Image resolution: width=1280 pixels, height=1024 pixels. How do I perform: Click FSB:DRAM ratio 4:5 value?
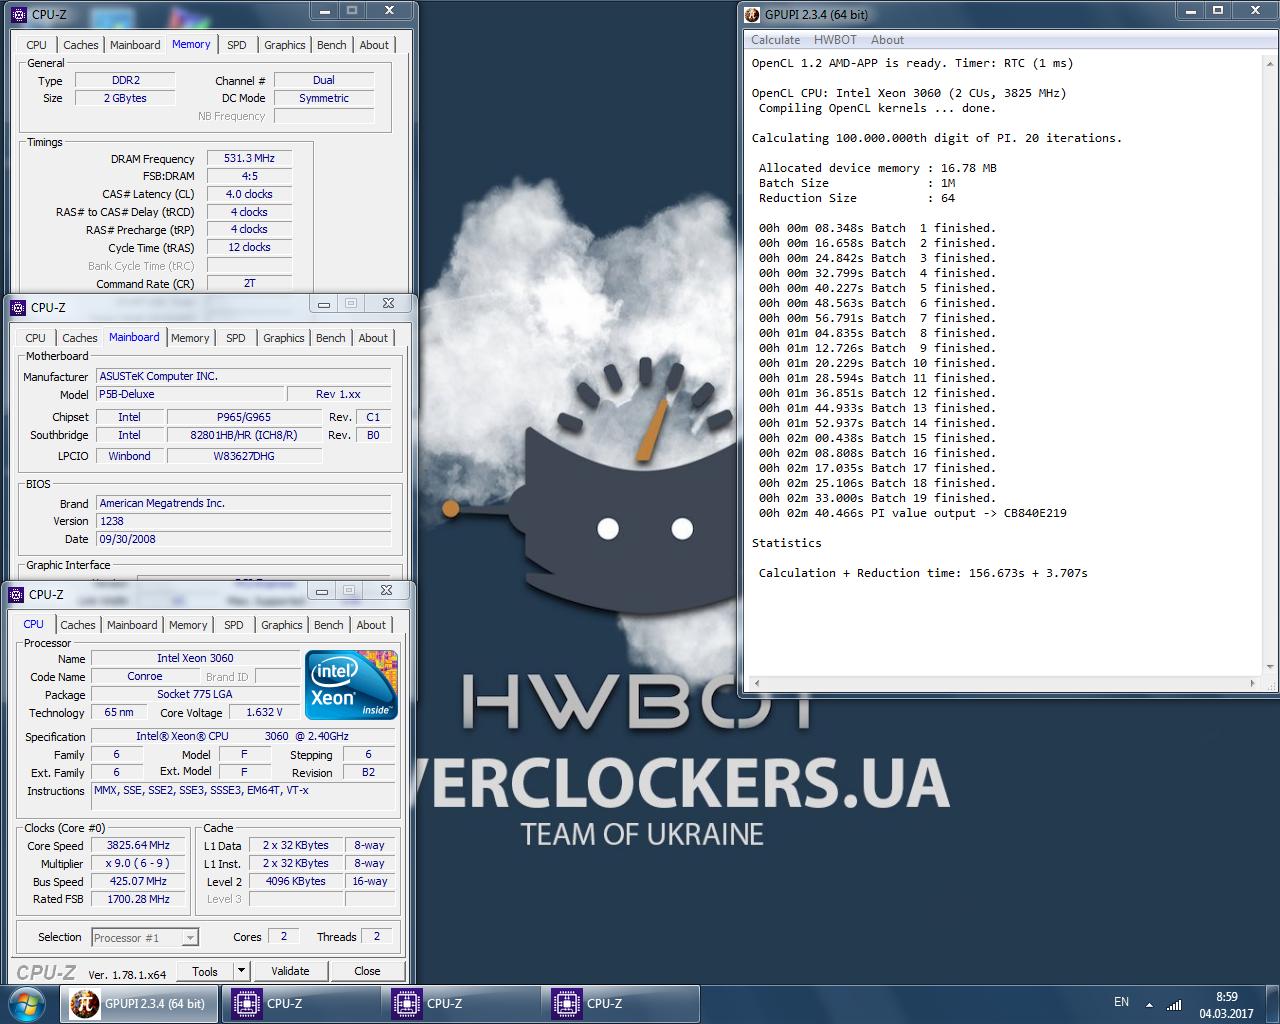point(249,176)
